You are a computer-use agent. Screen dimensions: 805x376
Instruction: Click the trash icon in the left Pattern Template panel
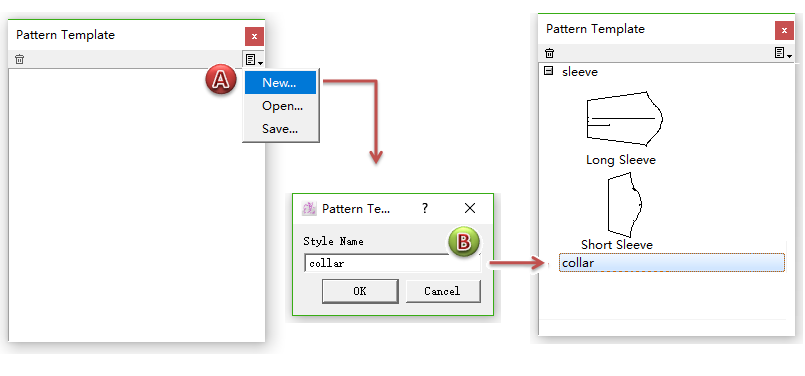[x=20, y=59]
